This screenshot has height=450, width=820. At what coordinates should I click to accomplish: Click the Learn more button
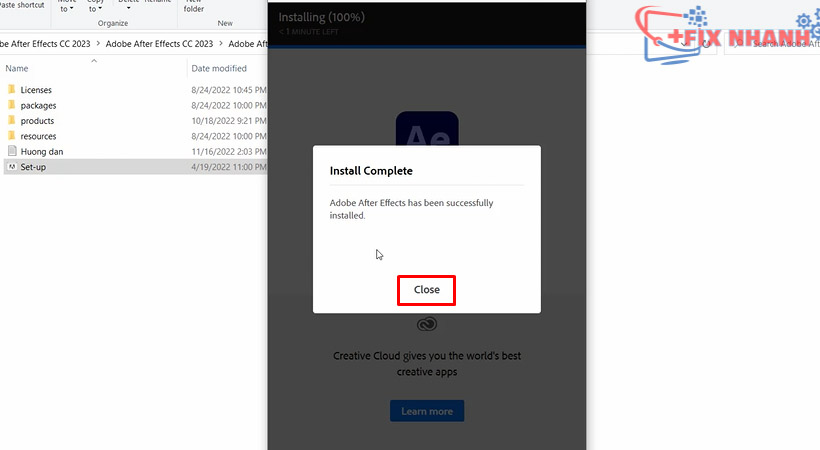[x=427, y=411]
